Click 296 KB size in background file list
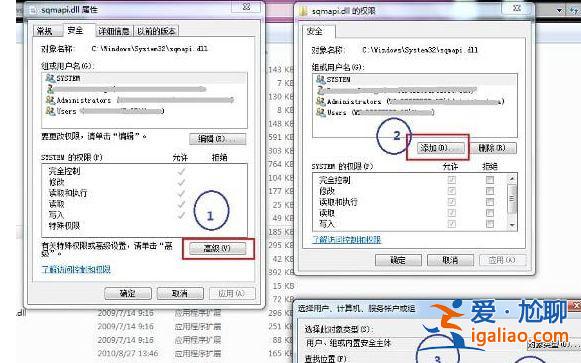 pos(280,313)
